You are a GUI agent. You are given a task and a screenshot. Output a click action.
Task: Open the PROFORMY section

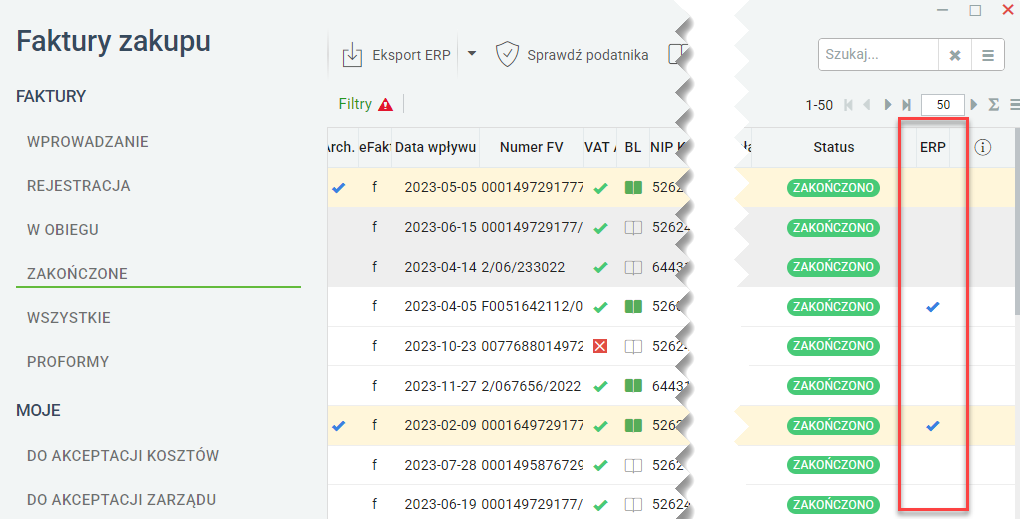68,362
